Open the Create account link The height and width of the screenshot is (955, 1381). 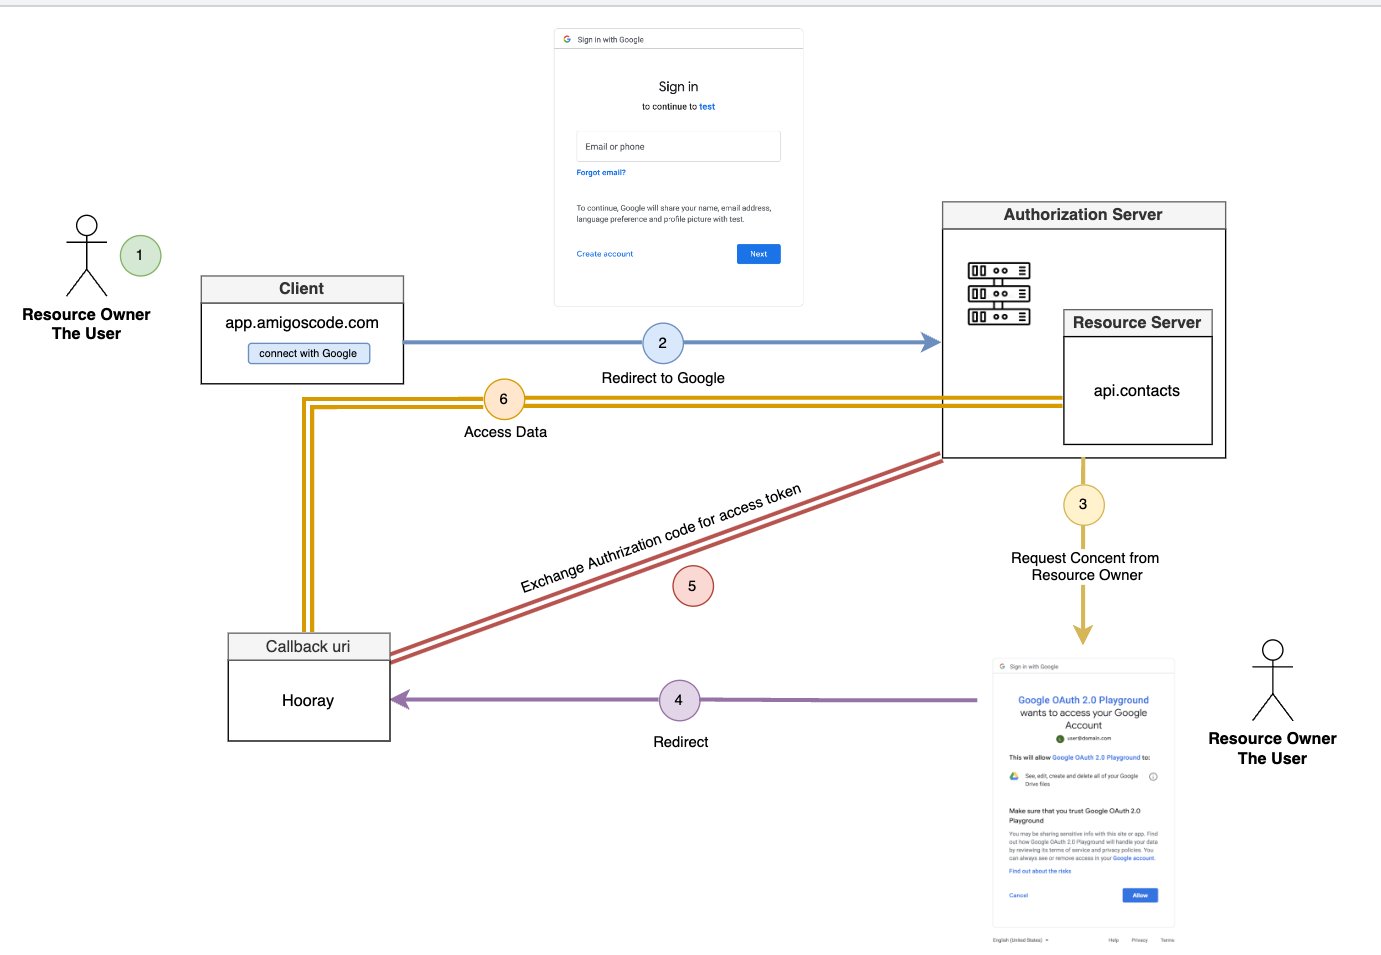605,254
